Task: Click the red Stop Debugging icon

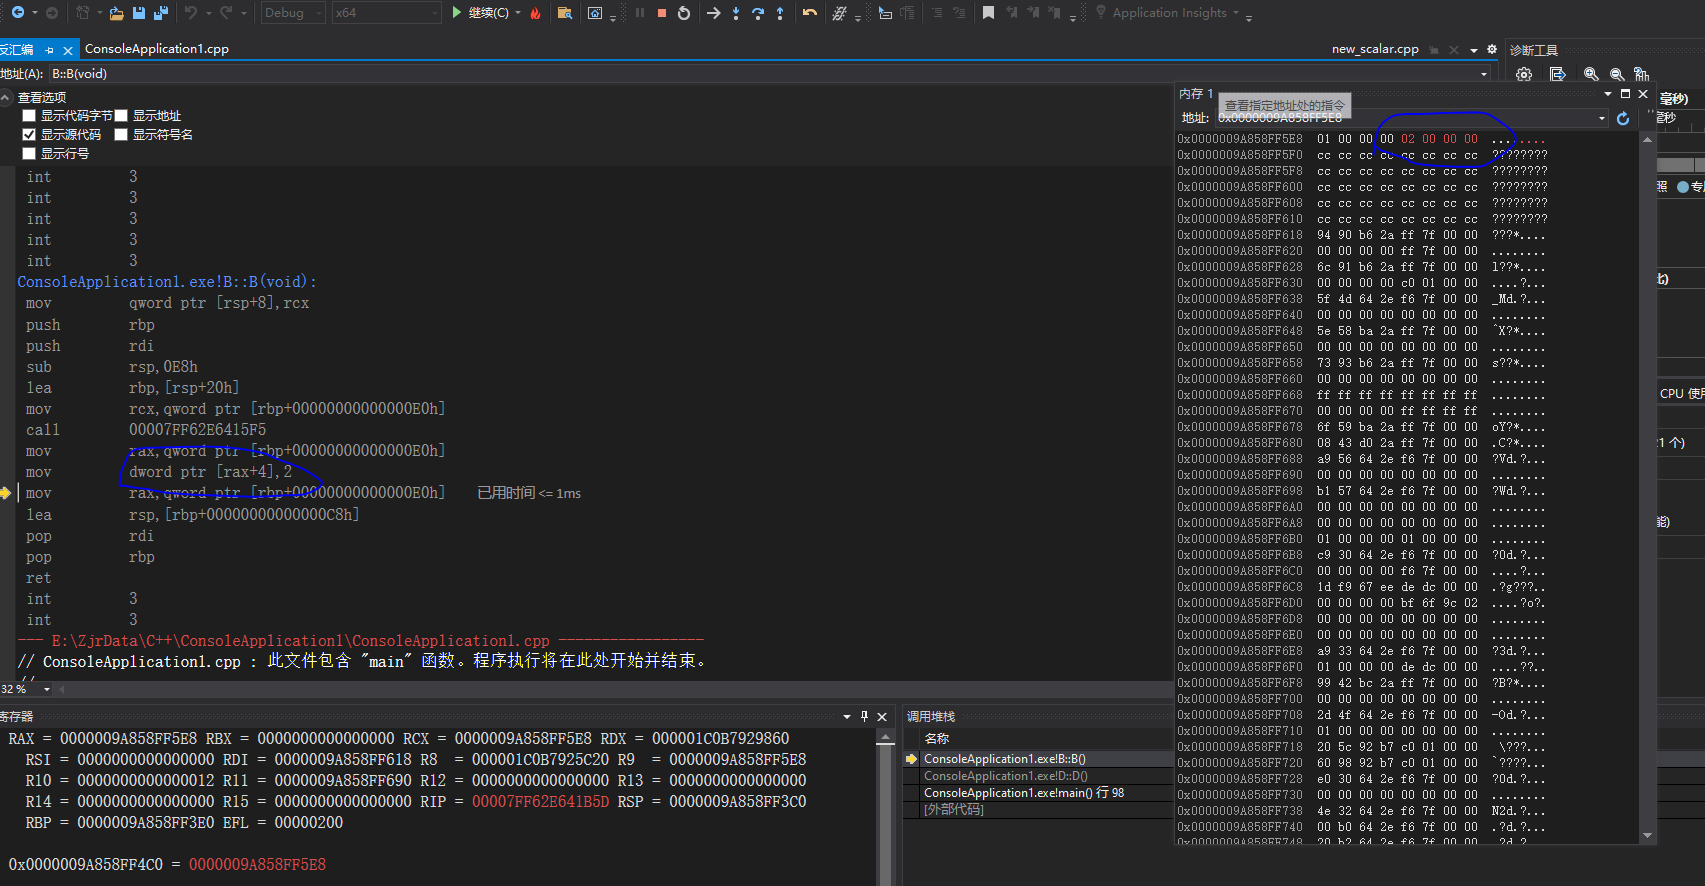Action: (x=662, y=13)
